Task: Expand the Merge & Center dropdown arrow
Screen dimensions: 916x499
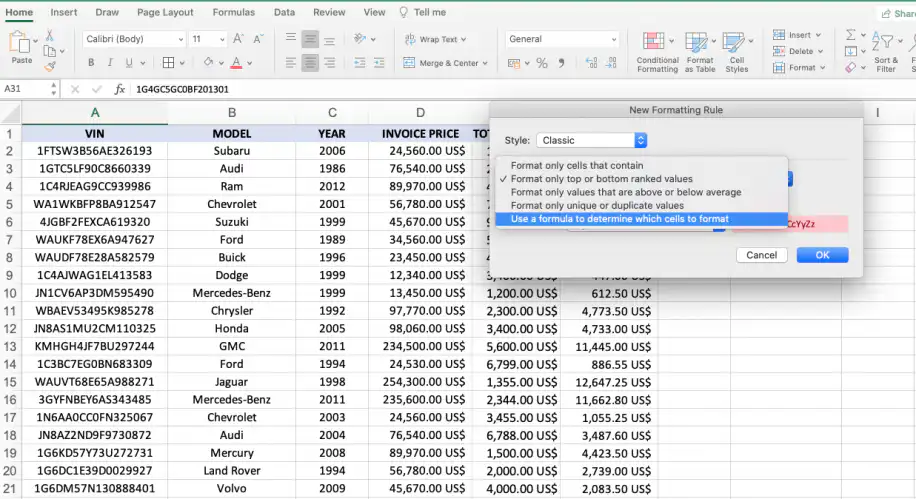Action: tap(485, 63)
